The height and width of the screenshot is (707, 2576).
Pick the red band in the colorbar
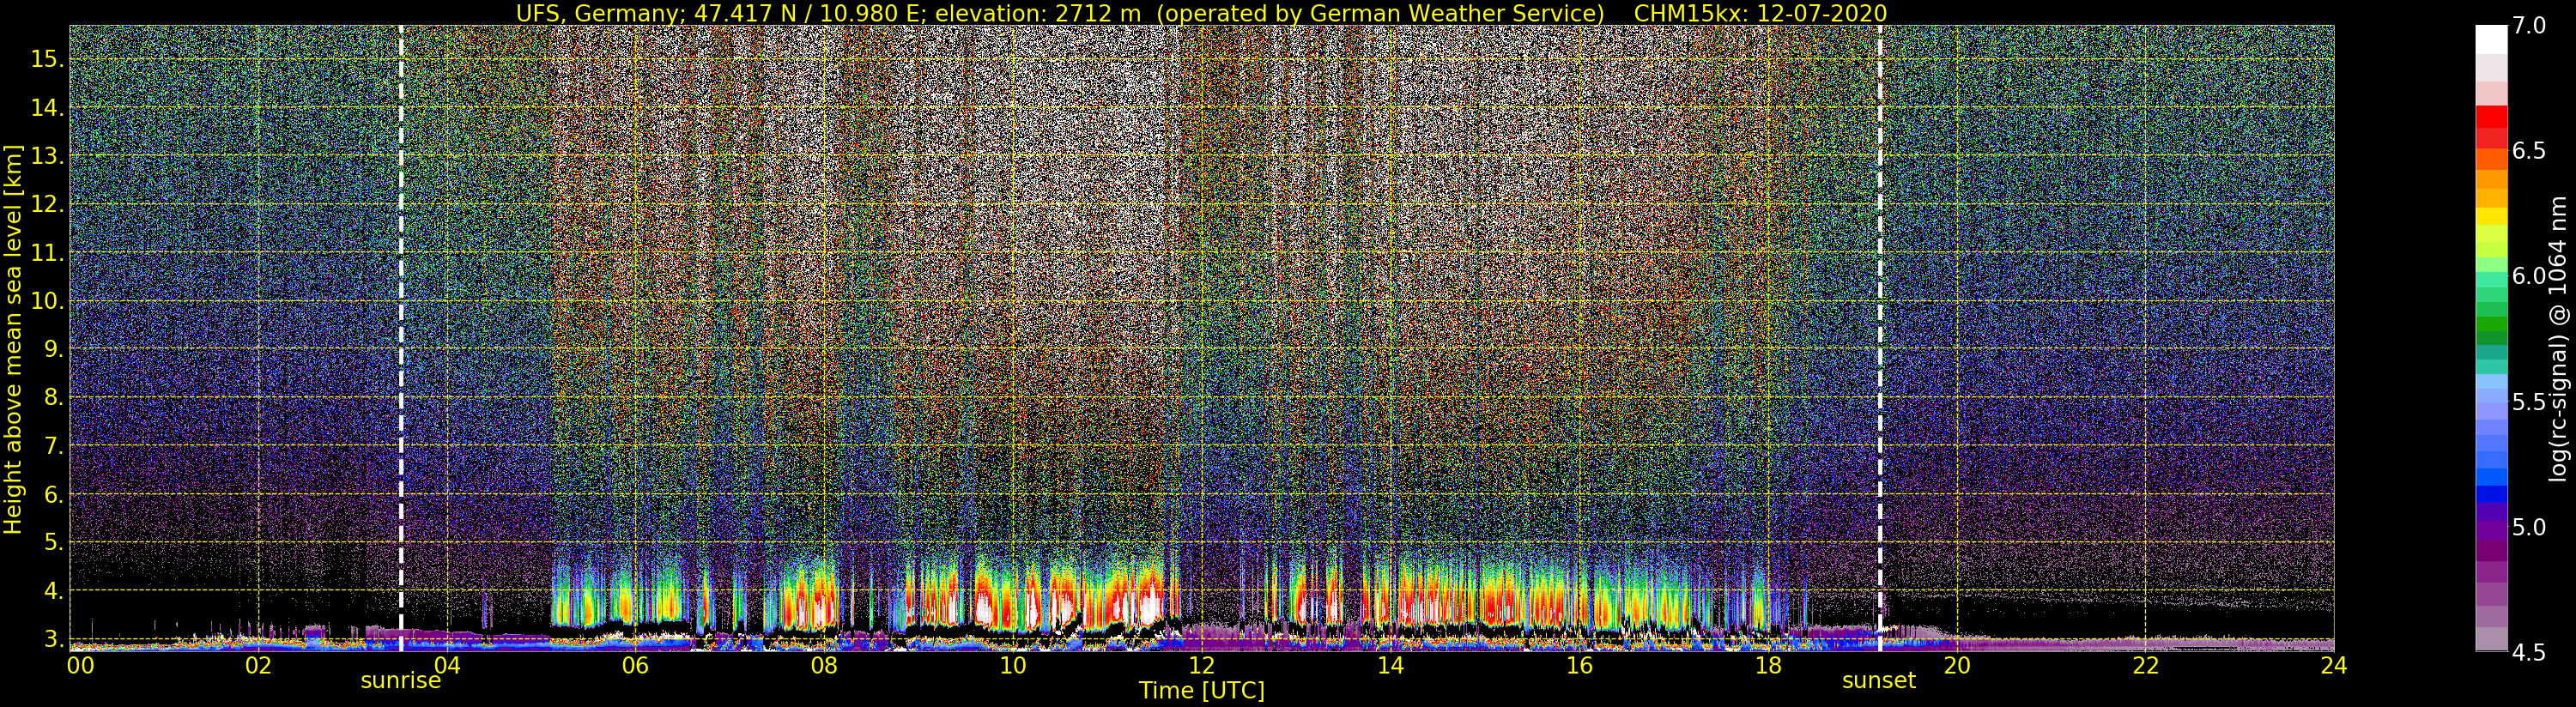(2490, 116)
